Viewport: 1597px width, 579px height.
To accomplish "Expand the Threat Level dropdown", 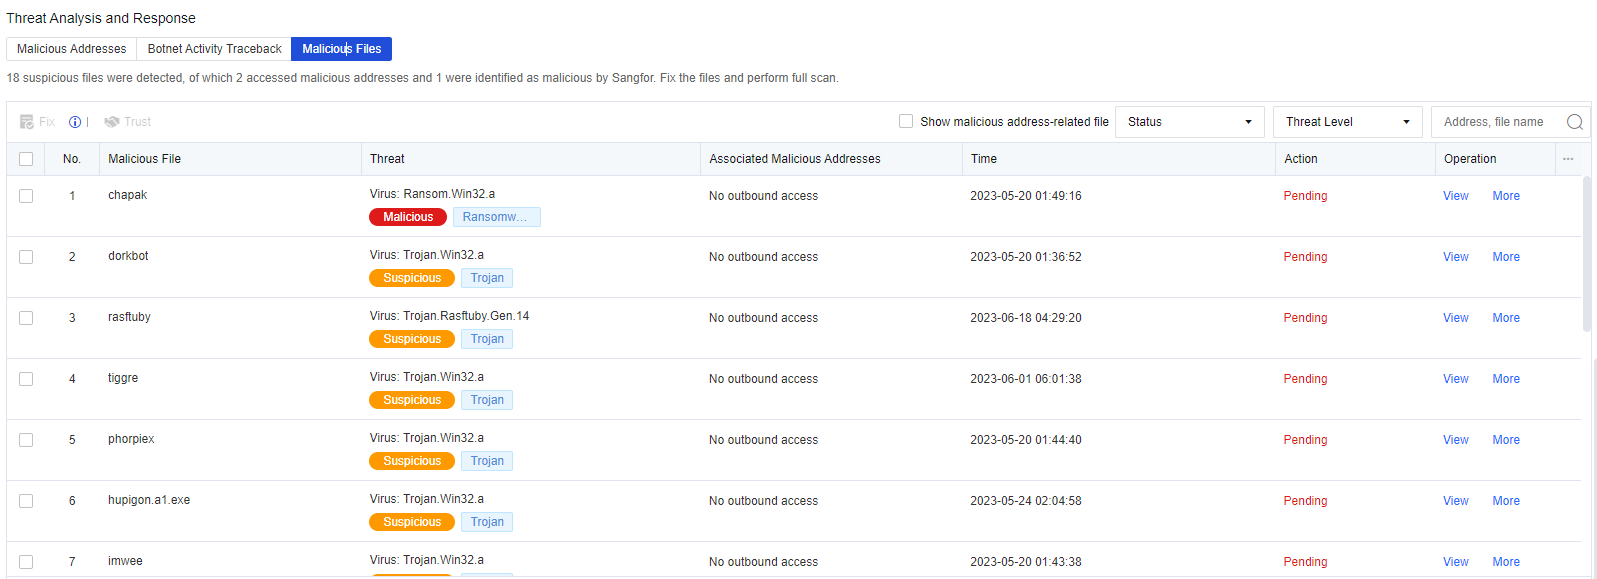I will [x=1347, y=122].
